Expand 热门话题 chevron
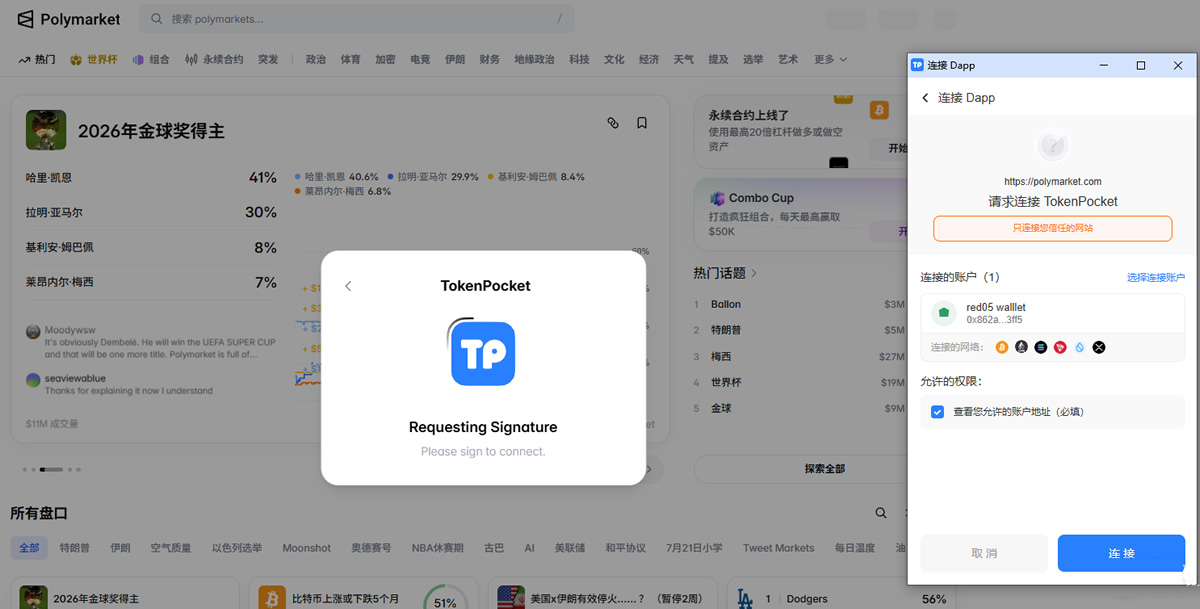Screen dimensions: 1200x609 coord(754,273)
